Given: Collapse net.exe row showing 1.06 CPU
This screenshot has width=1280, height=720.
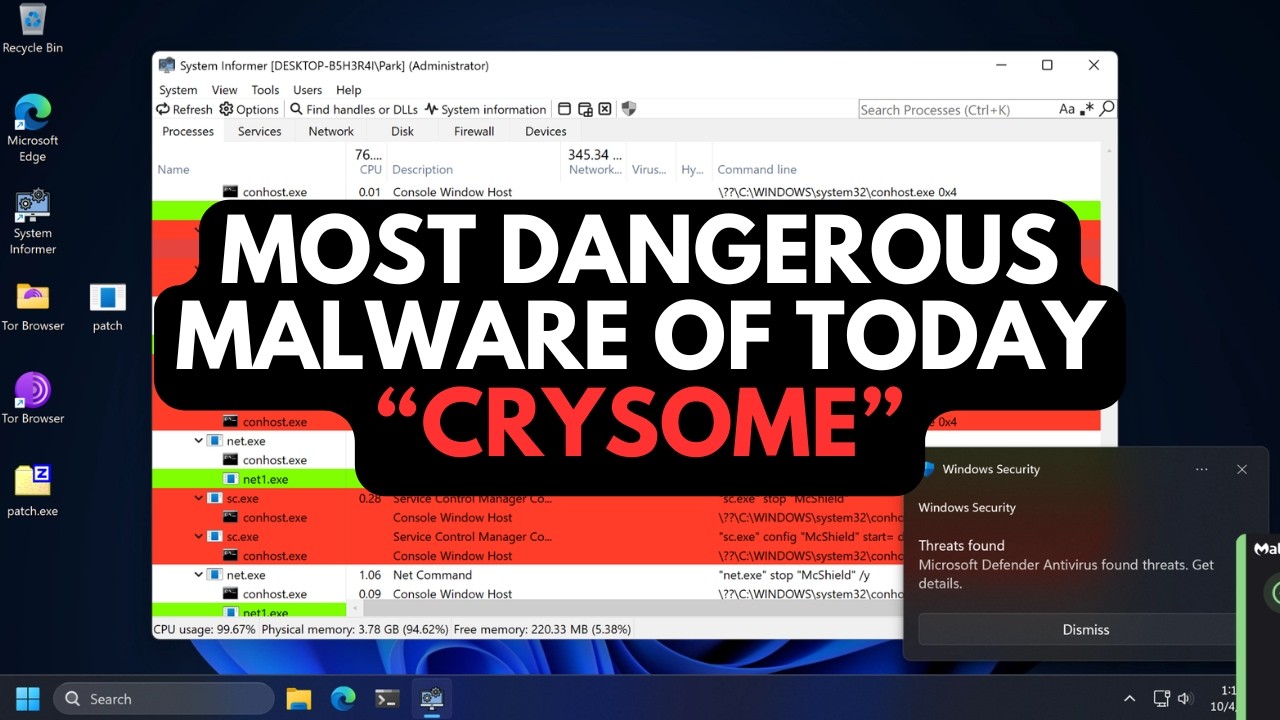Looking at the screenshot, I should point(199,575).
